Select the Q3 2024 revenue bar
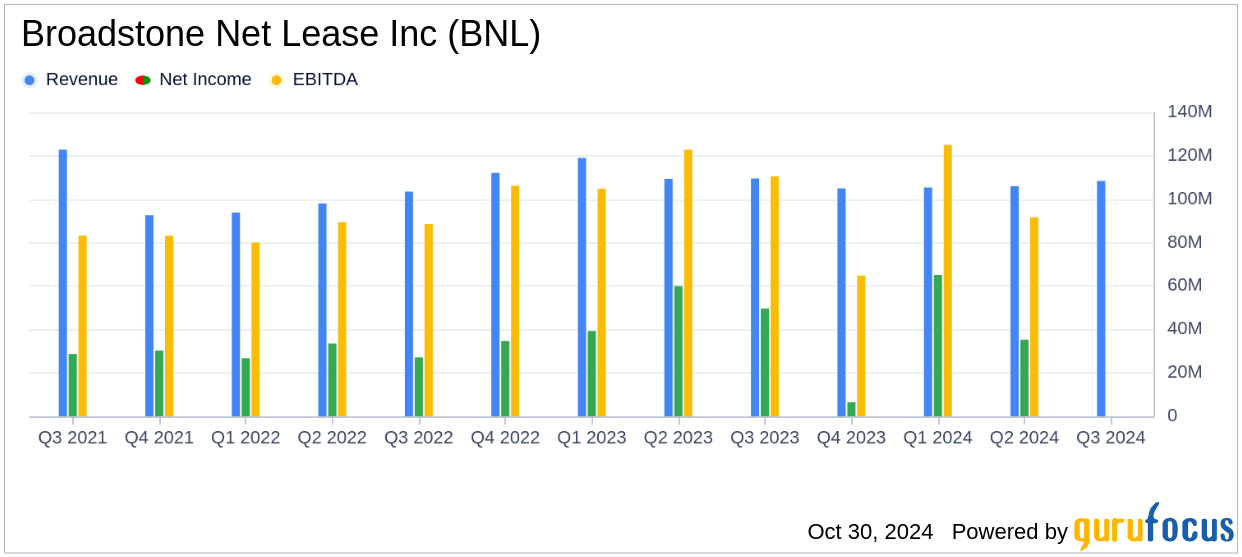 pyautogui.click(x=1101, y=299)
